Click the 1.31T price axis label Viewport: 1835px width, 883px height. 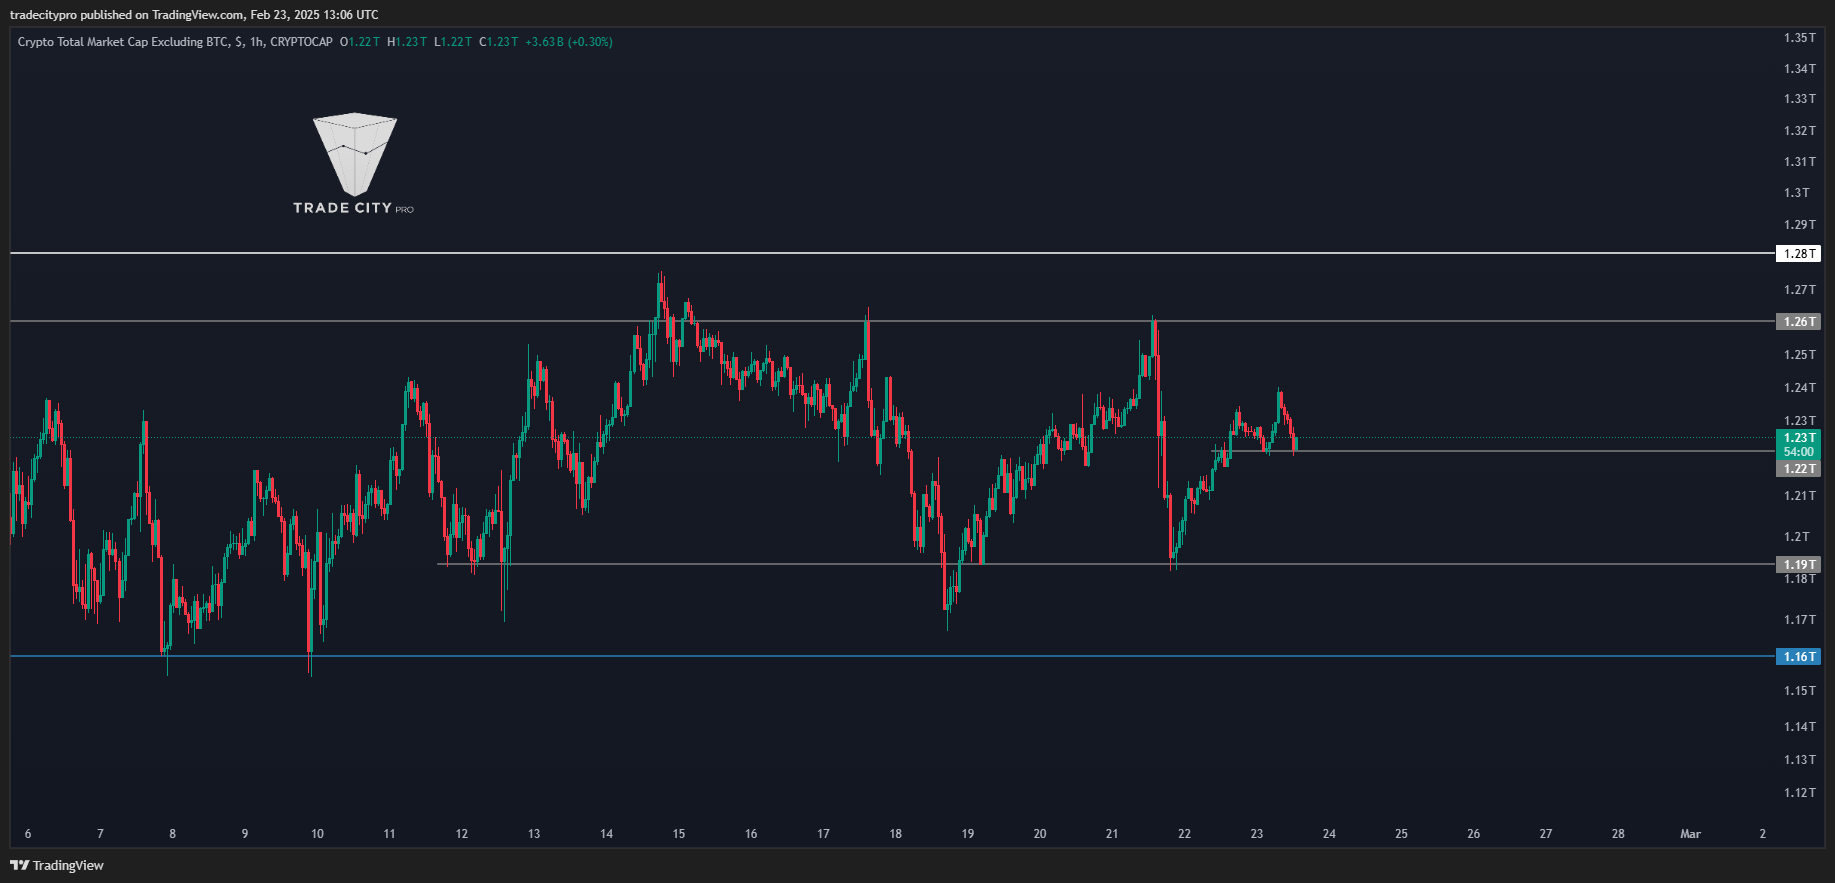pos(1800,162)
